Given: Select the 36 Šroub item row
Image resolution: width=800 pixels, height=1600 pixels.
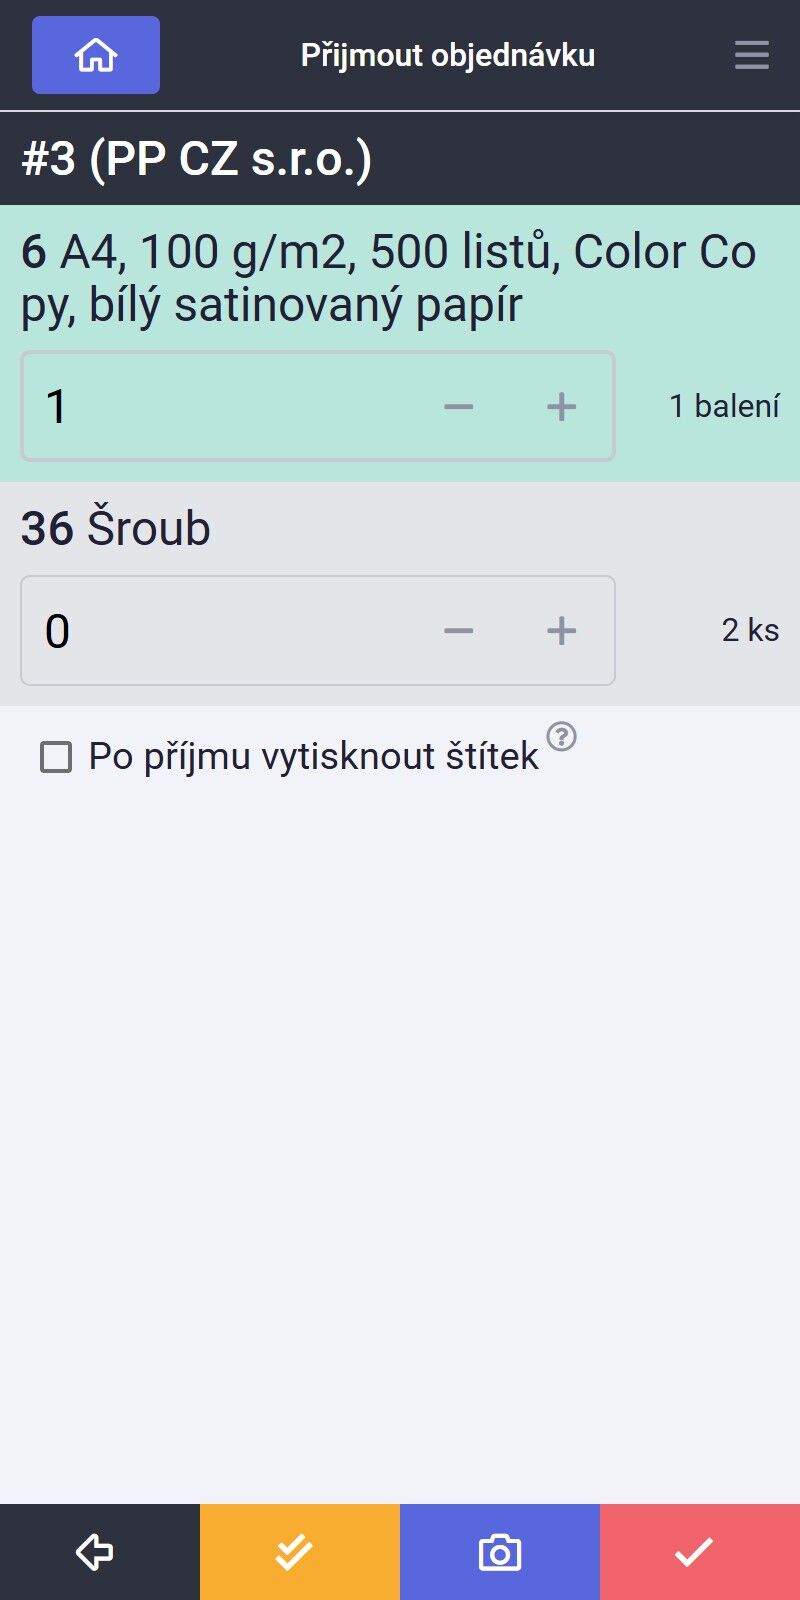Looking at the screenshot, I should pyautogui.click(x=400, y=594).
